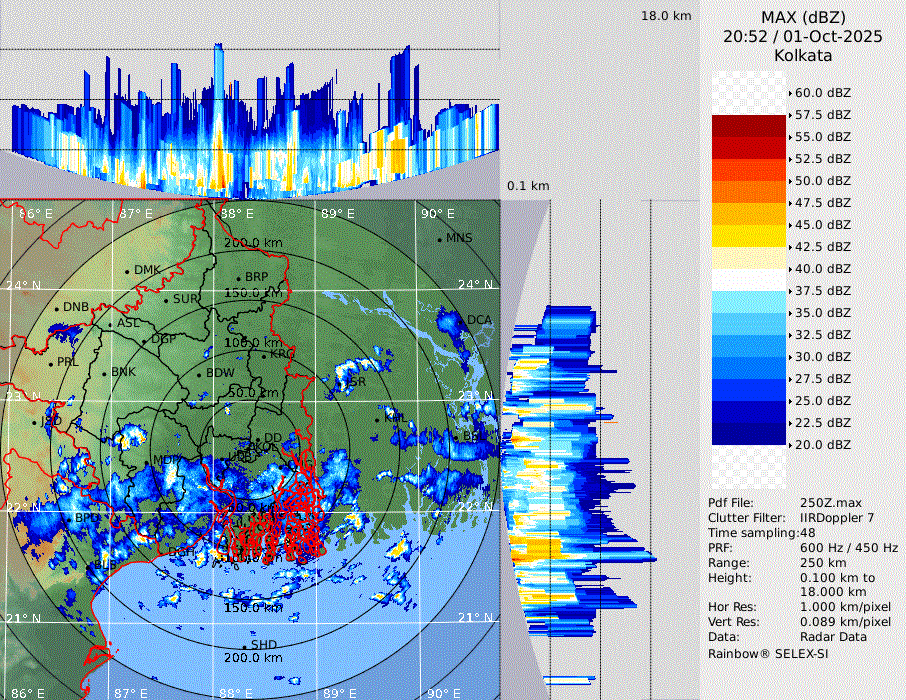Screen dimensions: 906x700
Task: Click the arrow tick beside 20.0 dBZ
Action: (790, 445)
